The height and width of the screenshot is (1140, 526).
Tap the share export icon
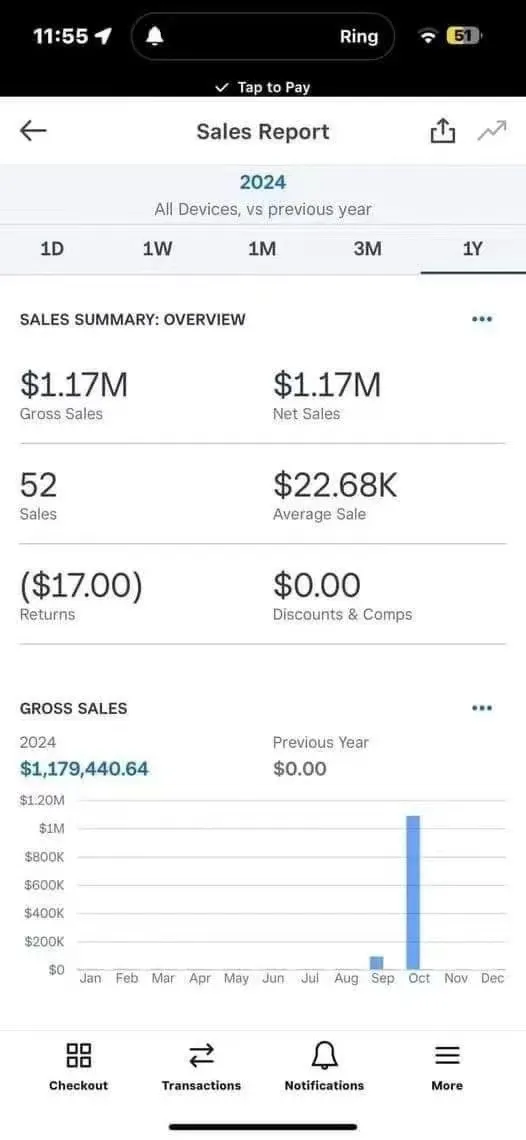pyautogui.click(x=442, y=131)
